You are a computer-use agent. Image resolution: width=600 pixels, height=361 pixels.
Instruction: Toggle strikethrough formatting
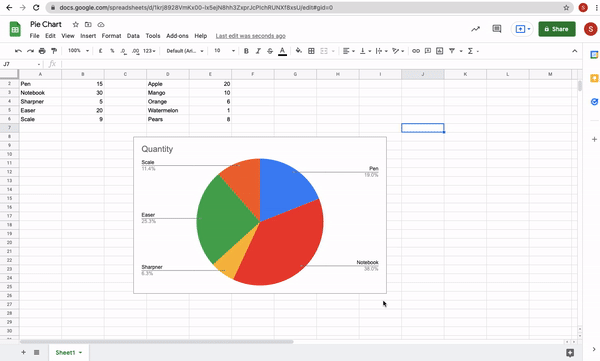(x=270, y=51)
